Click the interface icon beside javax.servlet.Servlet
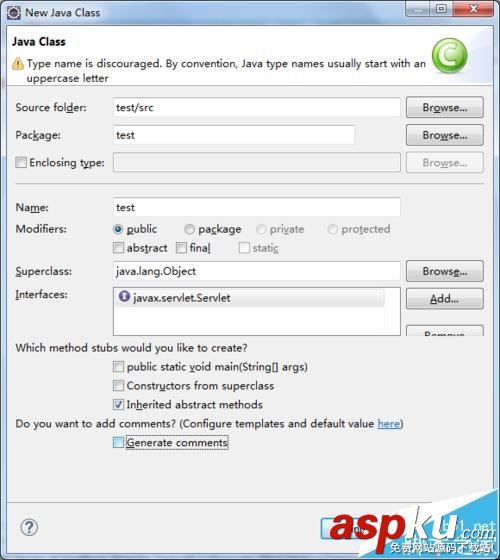The image size is (500, 560). pos(124,296)
